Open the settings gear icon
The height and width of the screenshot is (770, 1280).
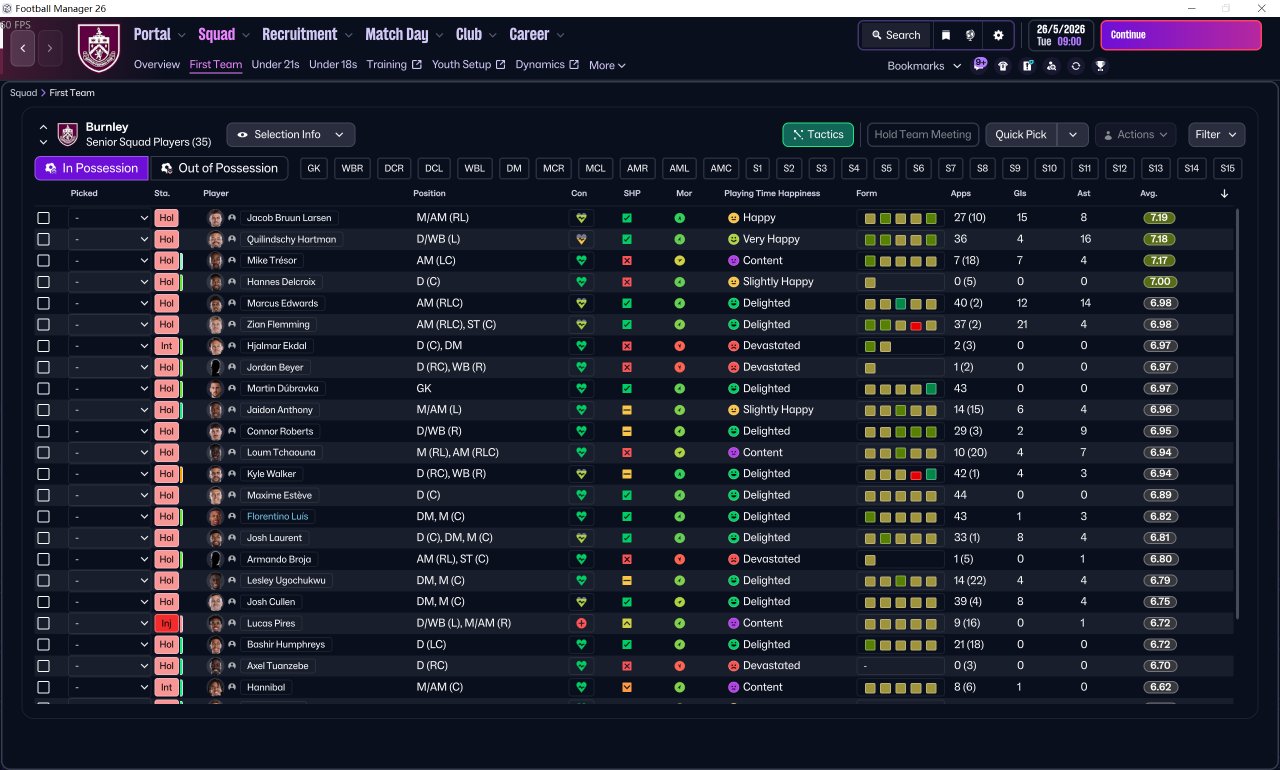[x=997, y=35]
